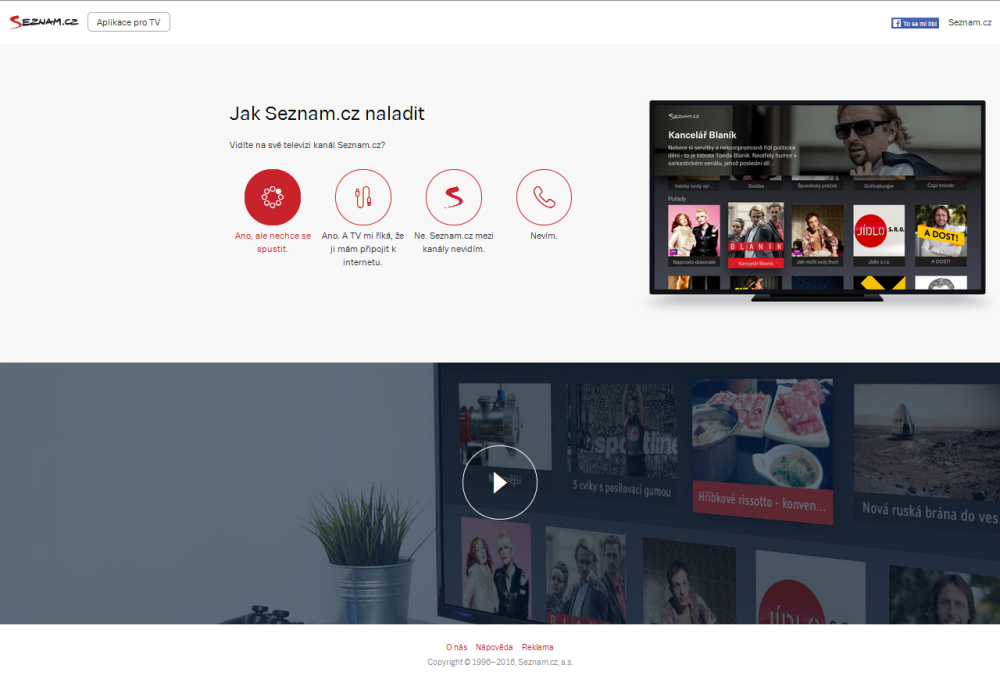Image resolution: width=1000 pixels, height=690 pixels.
Task: Click the Seznam.cz logo in header
Action: click(x=44, y=22)
